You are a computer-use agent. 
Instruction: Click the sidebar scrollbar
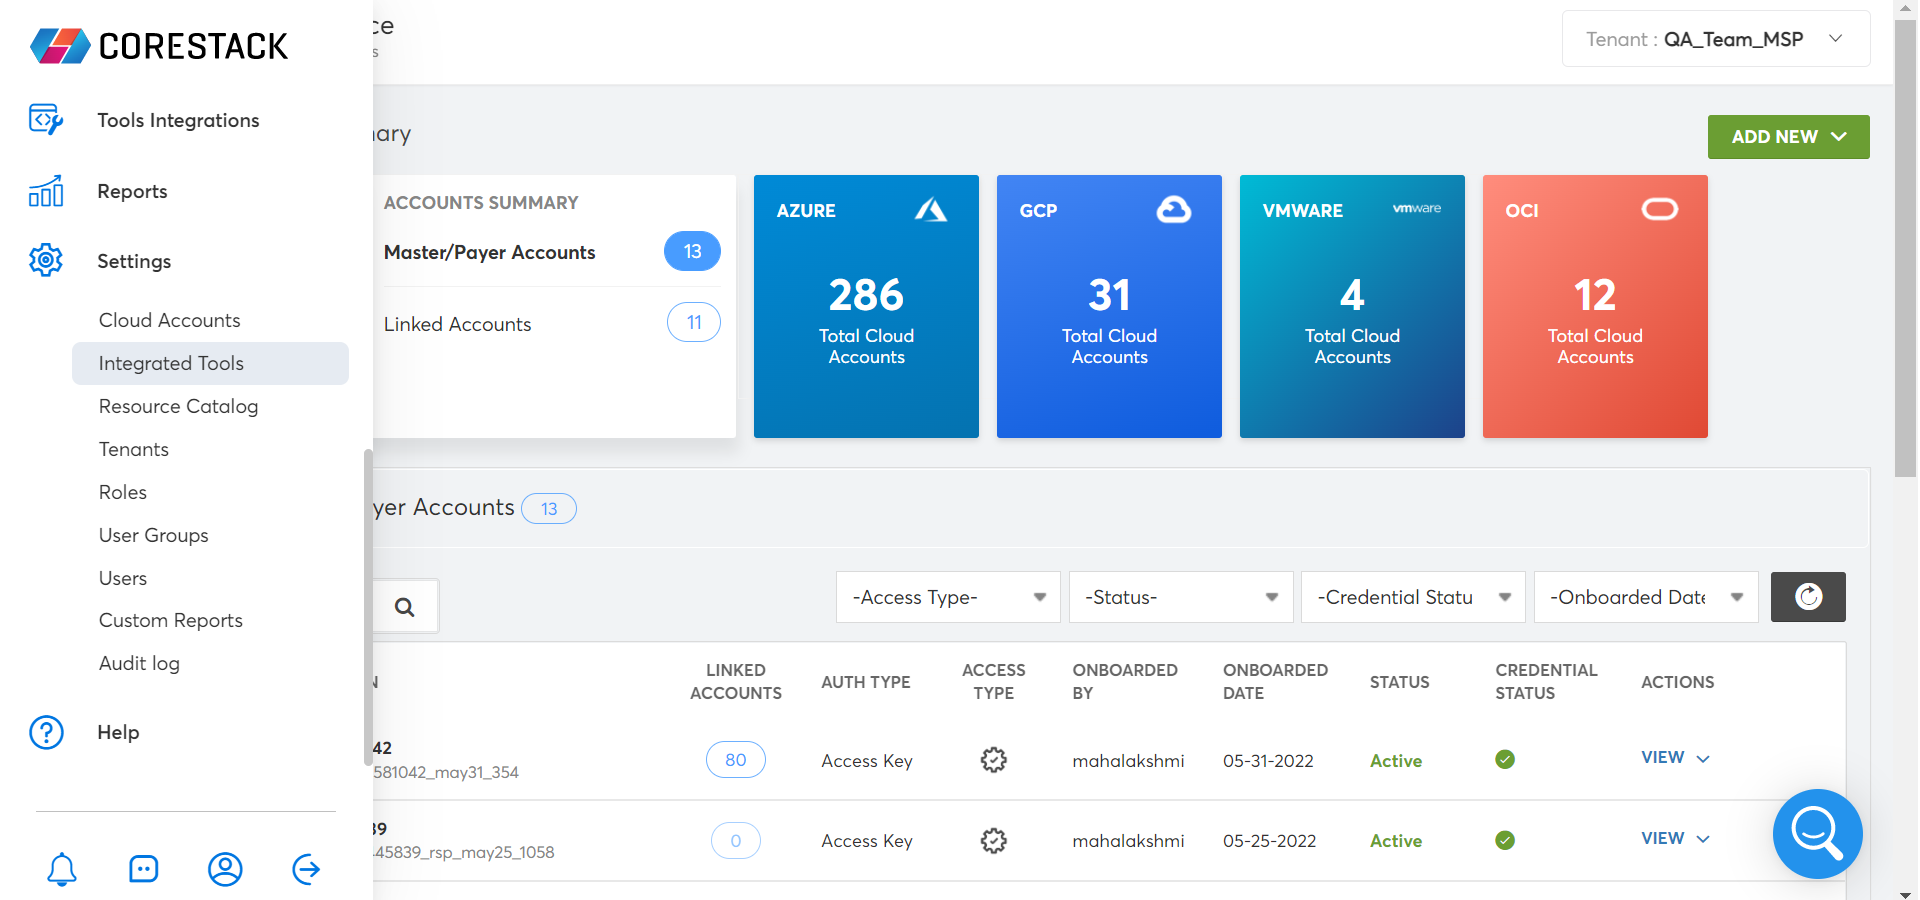pyautogui.click(x=368, y=607)
